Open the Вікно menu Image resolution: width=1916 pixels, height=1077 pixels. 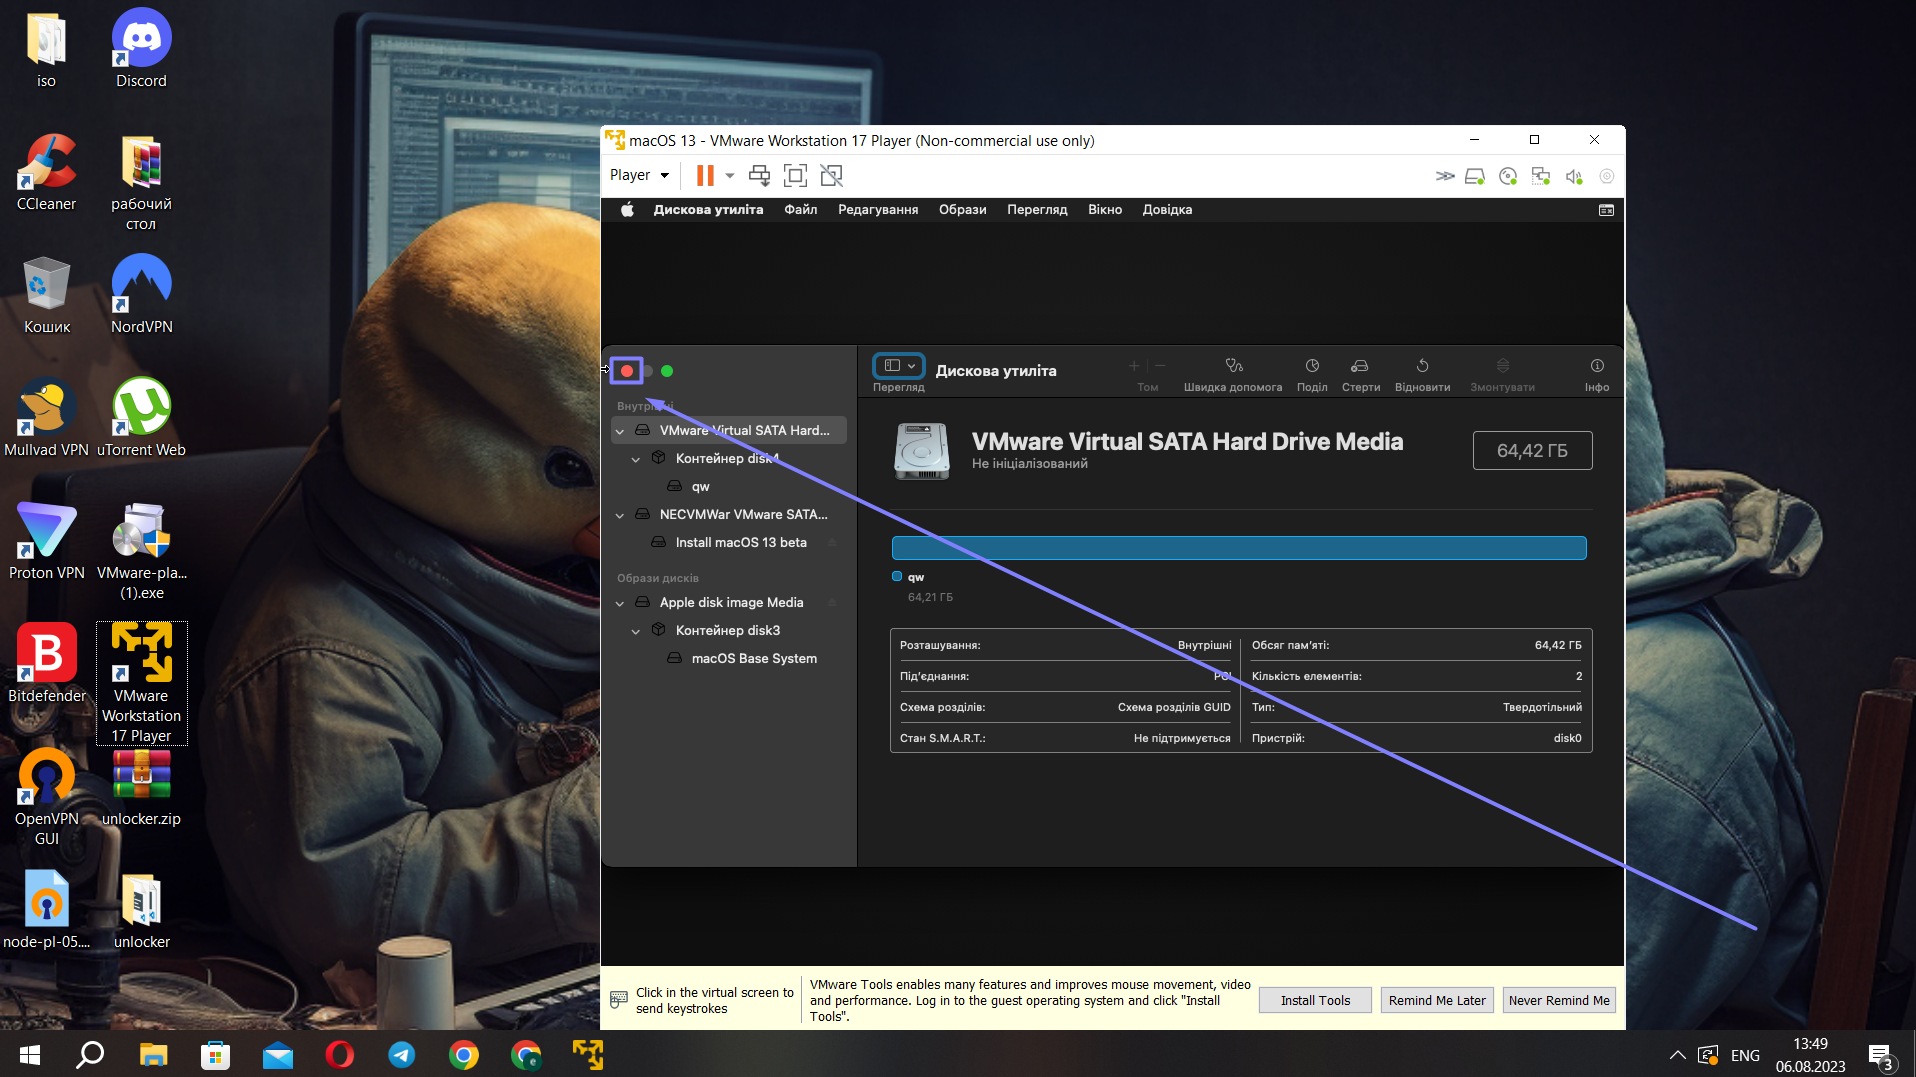tap(1105, 210)
